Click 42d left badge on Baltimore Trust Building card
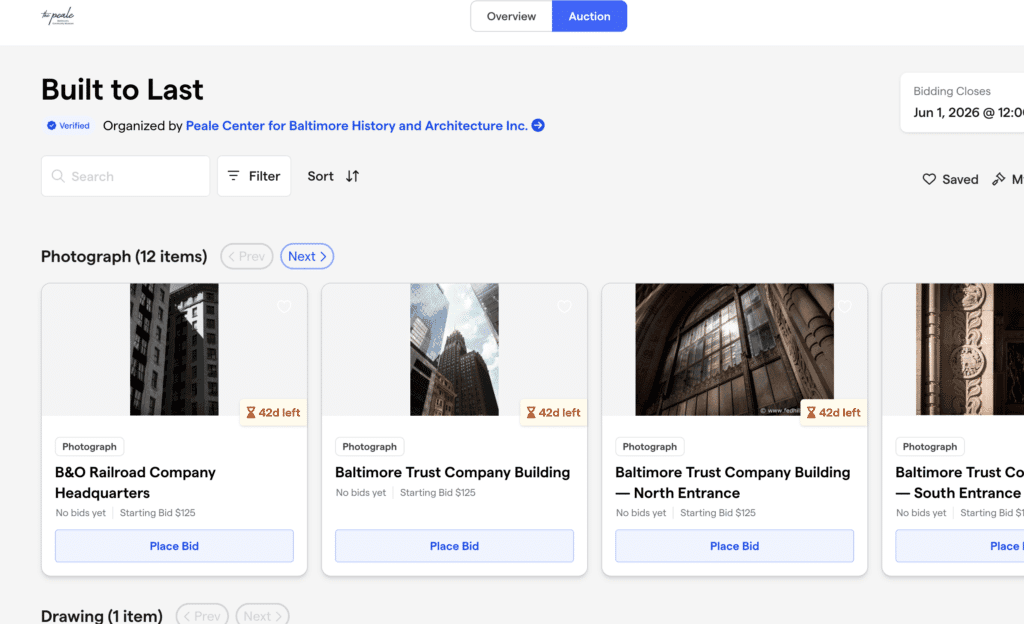Screen dimensions: 1024x624 pos(553,413)
